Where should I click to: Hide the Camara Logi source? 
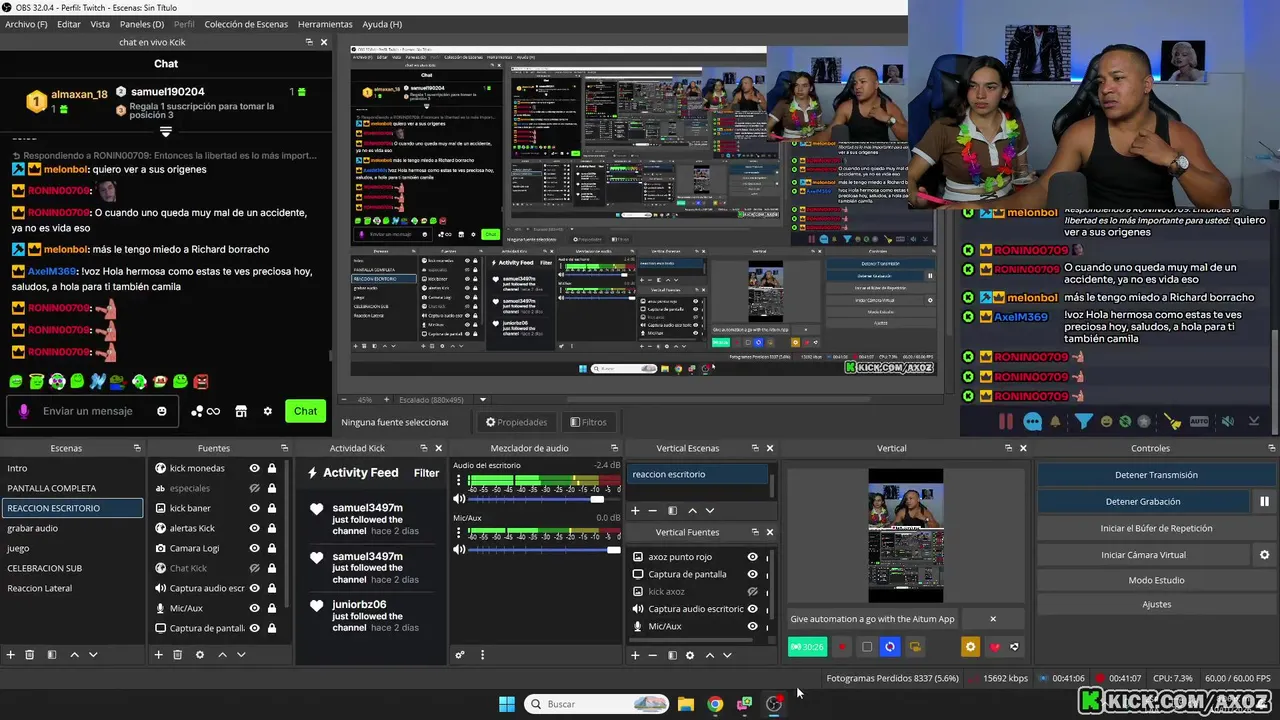pyautogui.click(x=254, y=548)
